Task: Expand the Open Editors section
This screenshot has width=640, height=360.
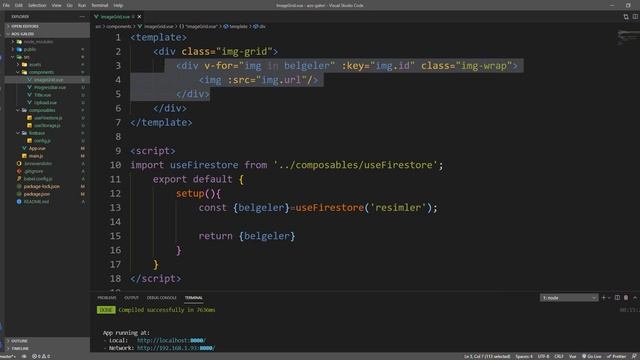Action: [x=47, y=26]
